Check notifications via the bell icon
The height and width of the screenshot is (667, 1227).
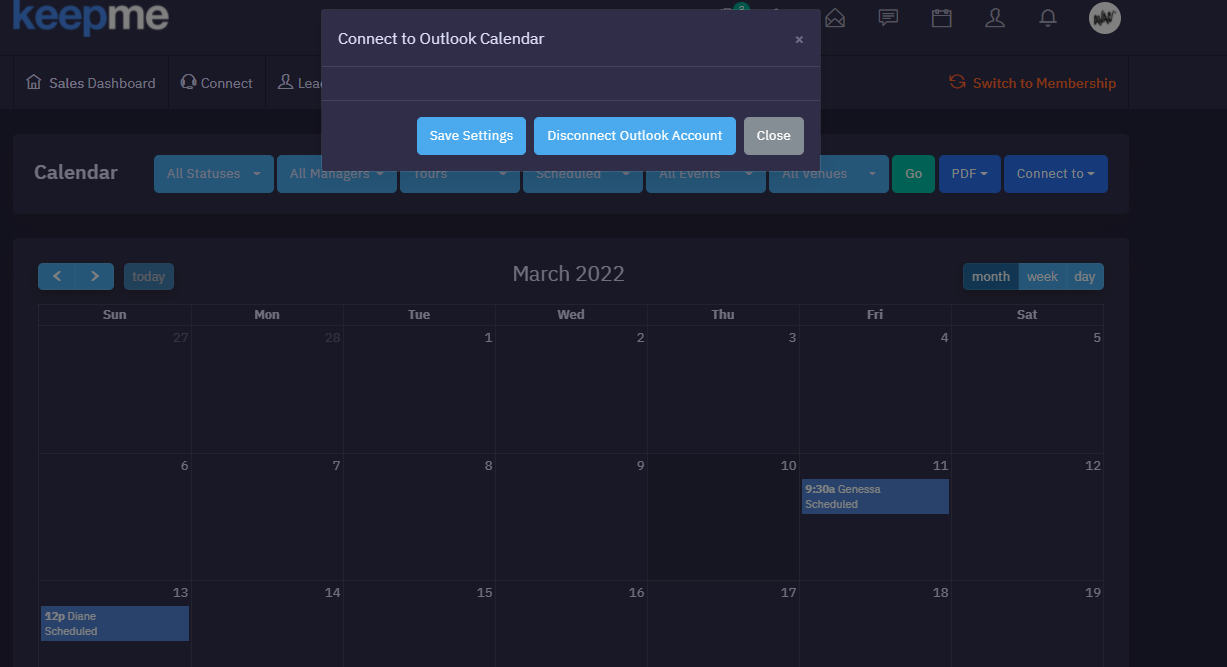[1049, 17]
